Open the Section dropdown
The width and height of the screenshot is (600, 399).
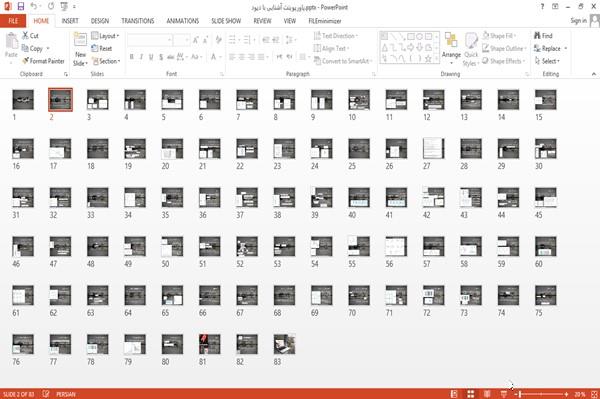point(106,61)
